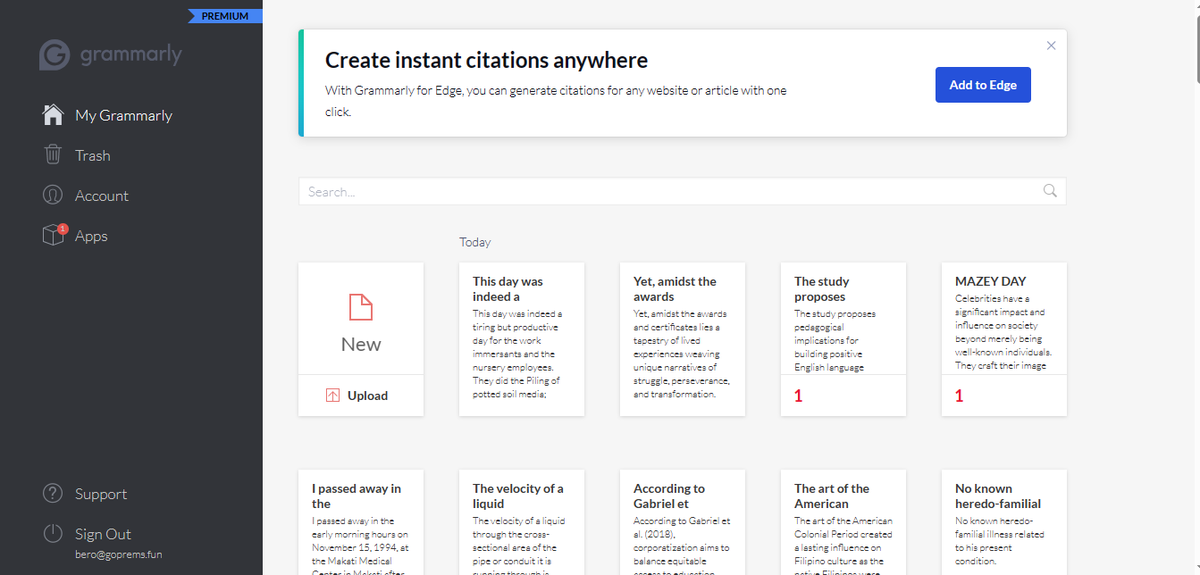
Task: Click the Today section label
Action: tap(475, 242)
